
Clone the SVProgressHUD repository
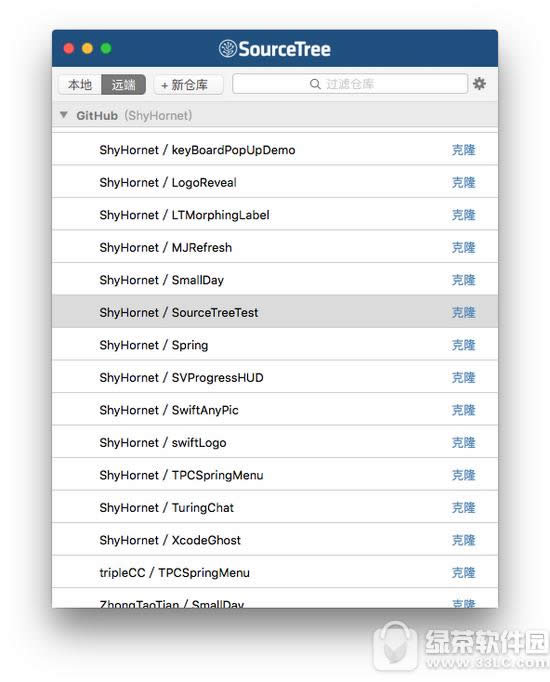click(463, 378)
